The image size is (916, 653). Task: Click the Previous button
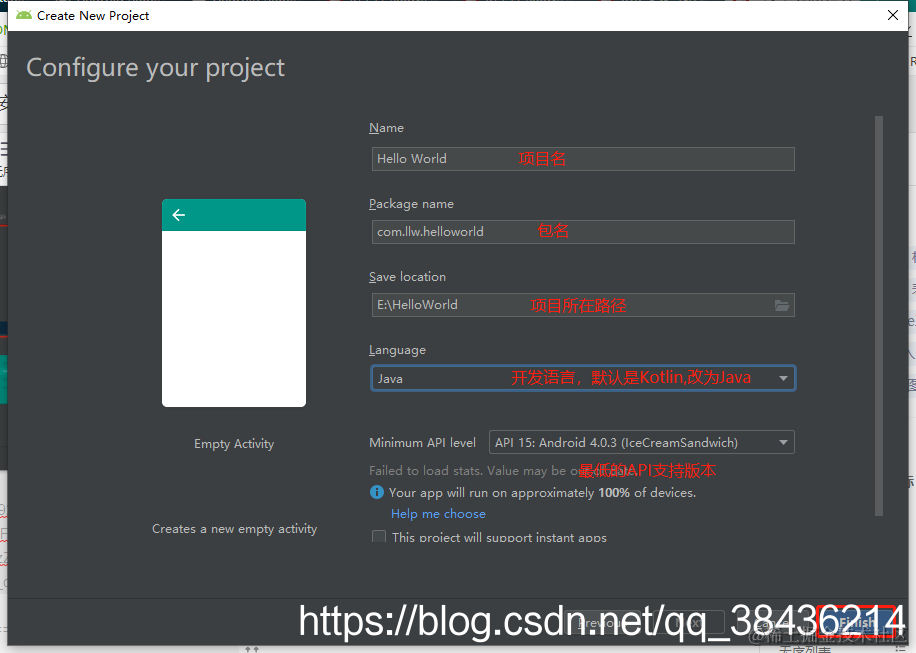(x=602, y=623)
